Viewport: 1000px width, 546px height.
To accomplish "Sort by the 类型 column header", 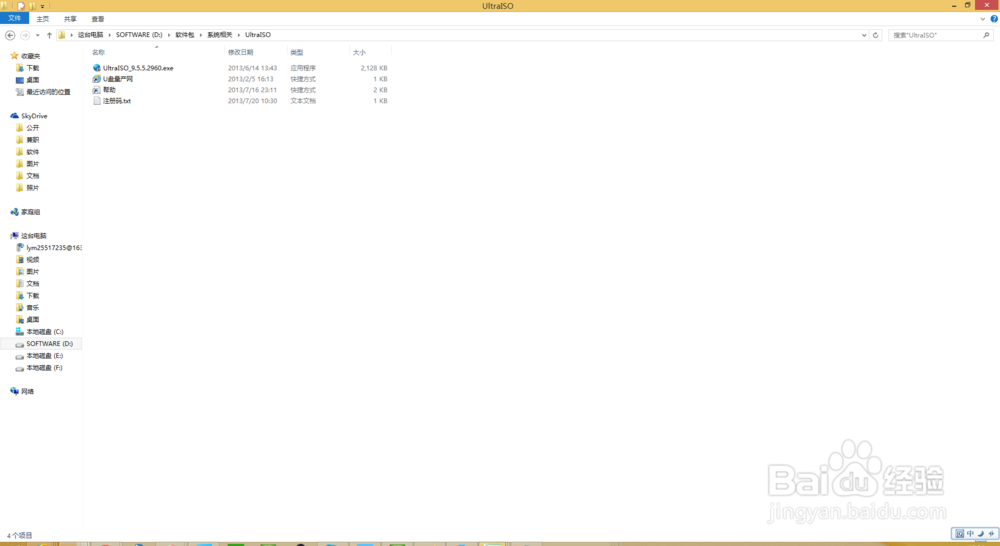I will pos(297,52).
